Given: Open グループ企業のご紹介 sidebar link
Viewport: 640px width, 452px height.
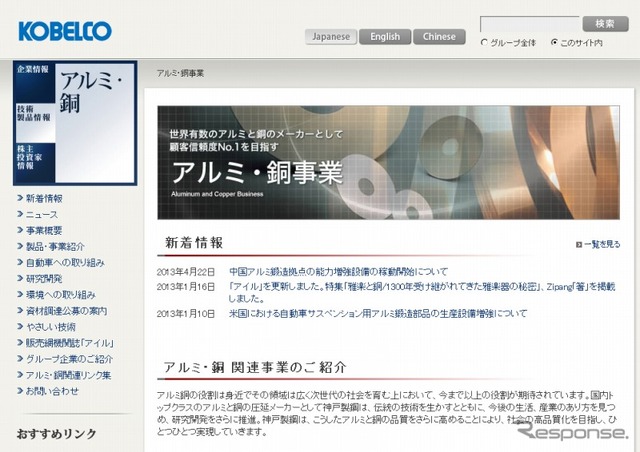Looking at the screenshot, I should click(x=69, y=359).
